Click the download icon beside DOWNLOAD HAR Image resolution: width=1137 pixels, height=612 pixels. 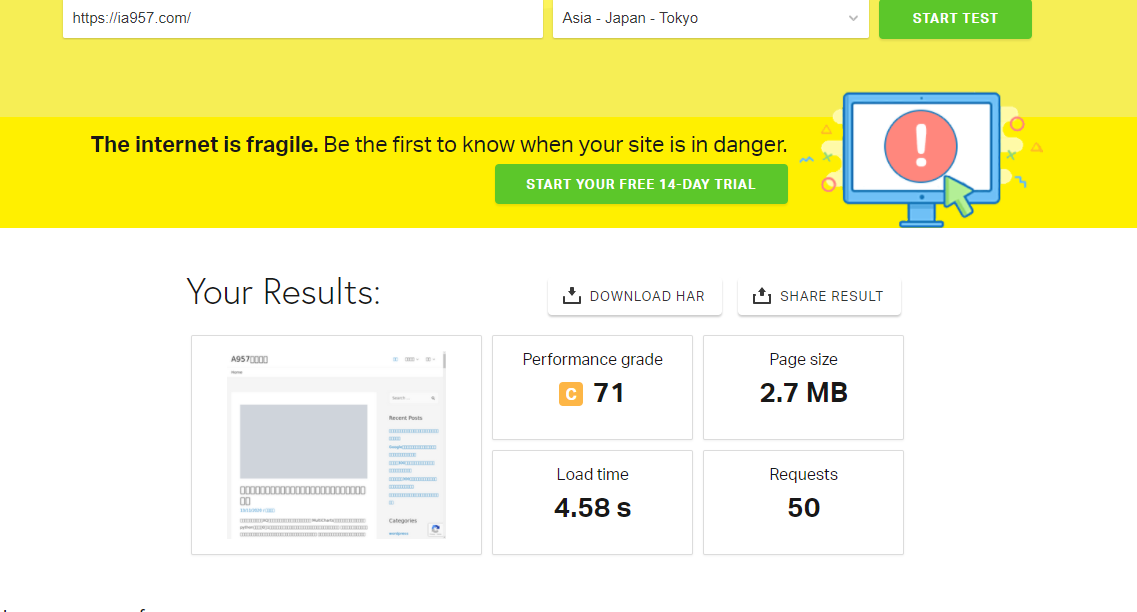click(x=572, y=296)
